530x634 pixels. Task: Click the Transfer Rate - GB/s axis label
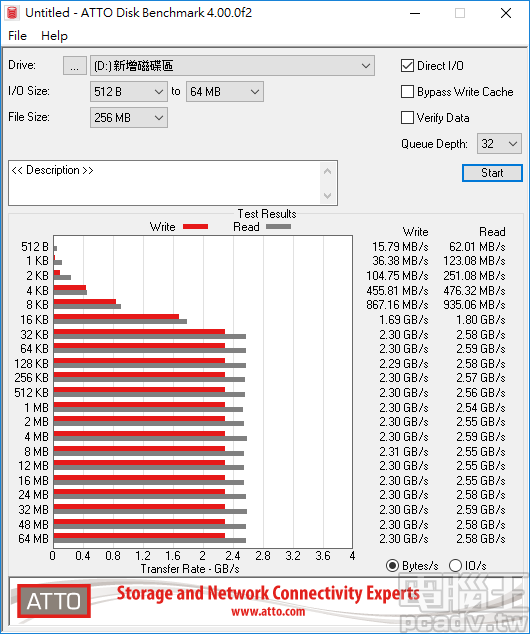[190, 569]
